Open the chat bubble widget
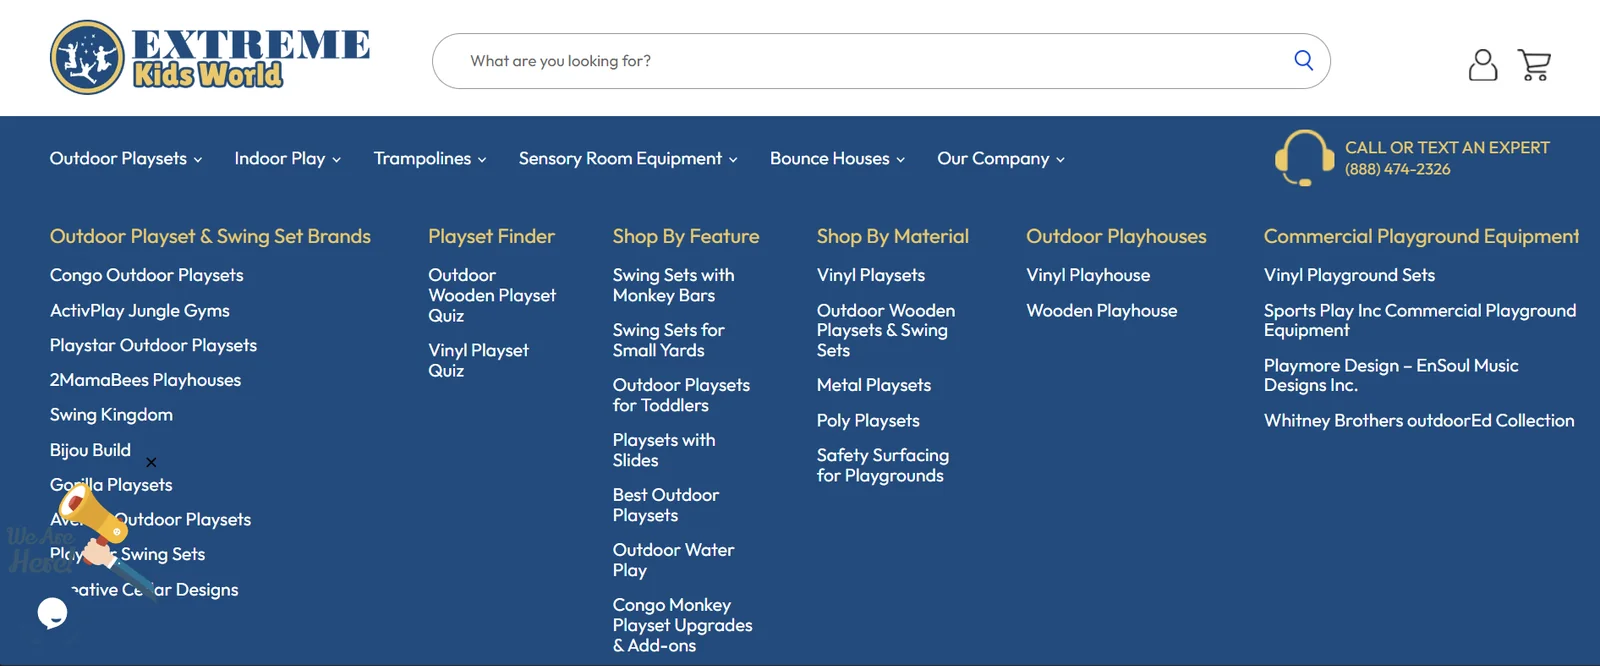 [x=53, y=612]
